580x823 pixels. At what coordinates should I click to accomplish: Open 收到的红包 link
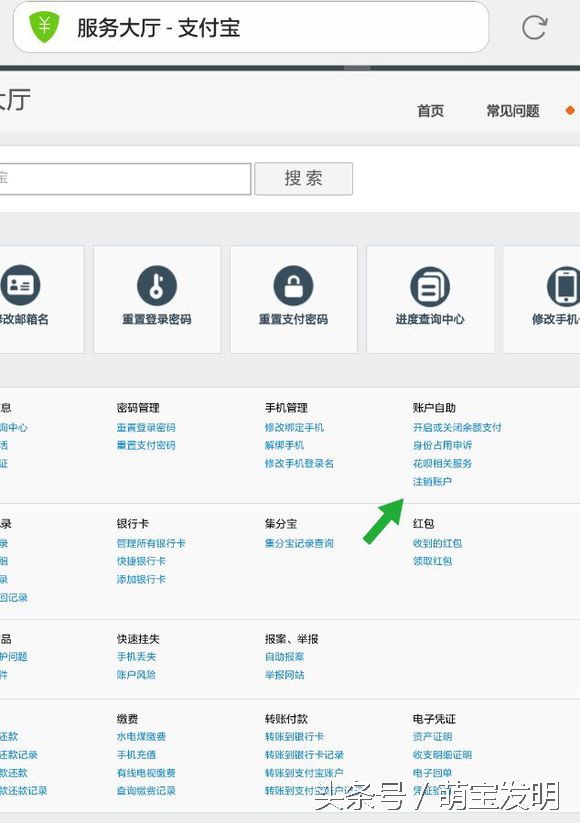437,543
